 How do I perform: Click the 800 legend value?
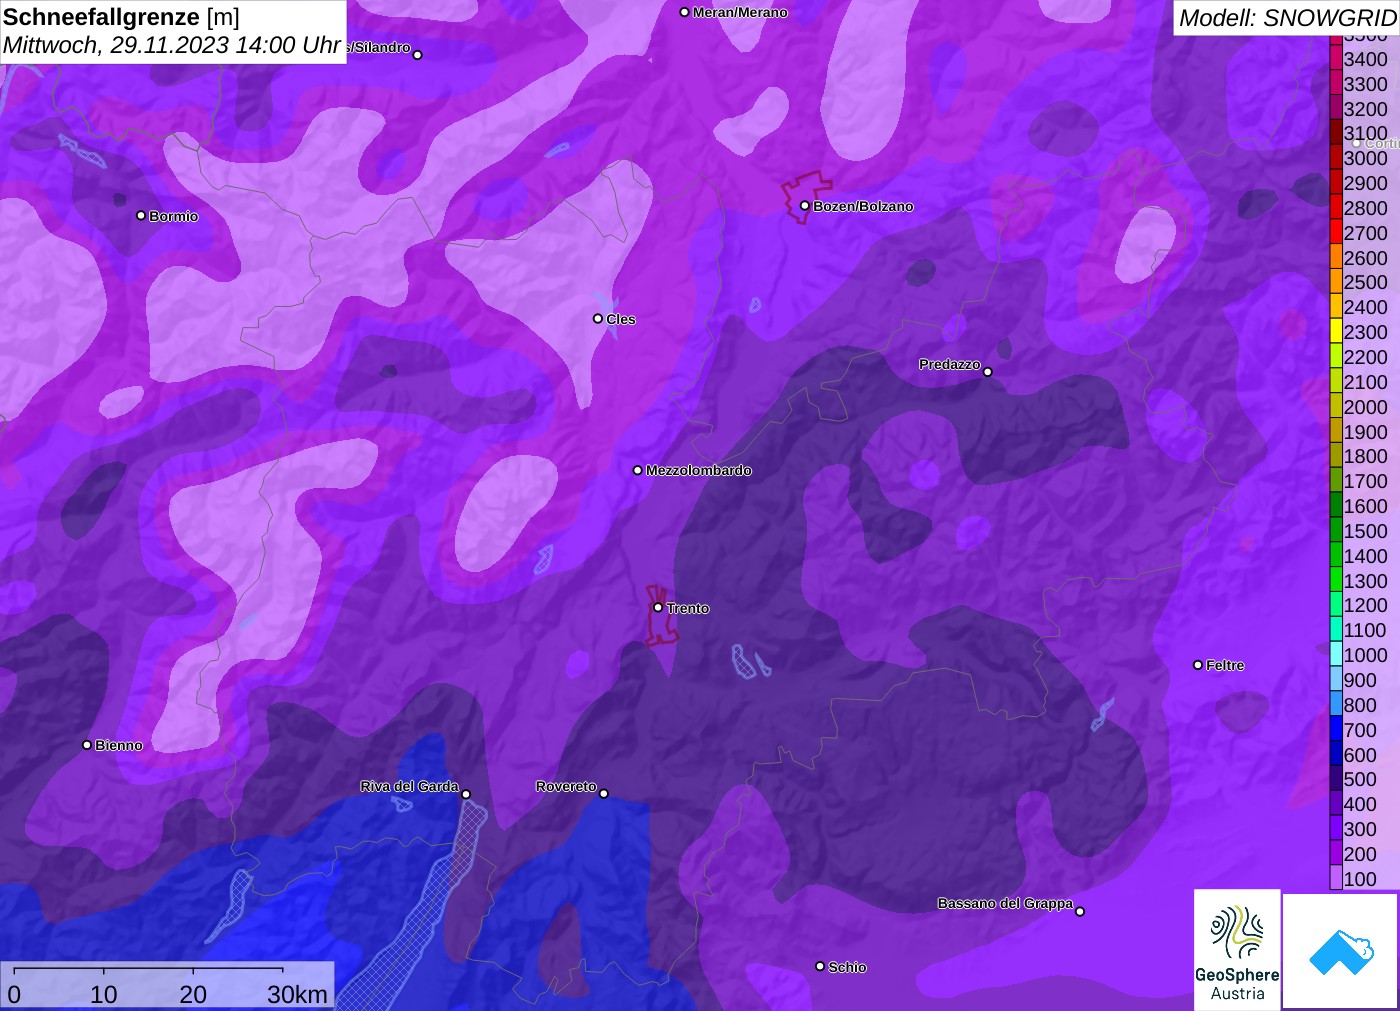(x=1360, y=704)
